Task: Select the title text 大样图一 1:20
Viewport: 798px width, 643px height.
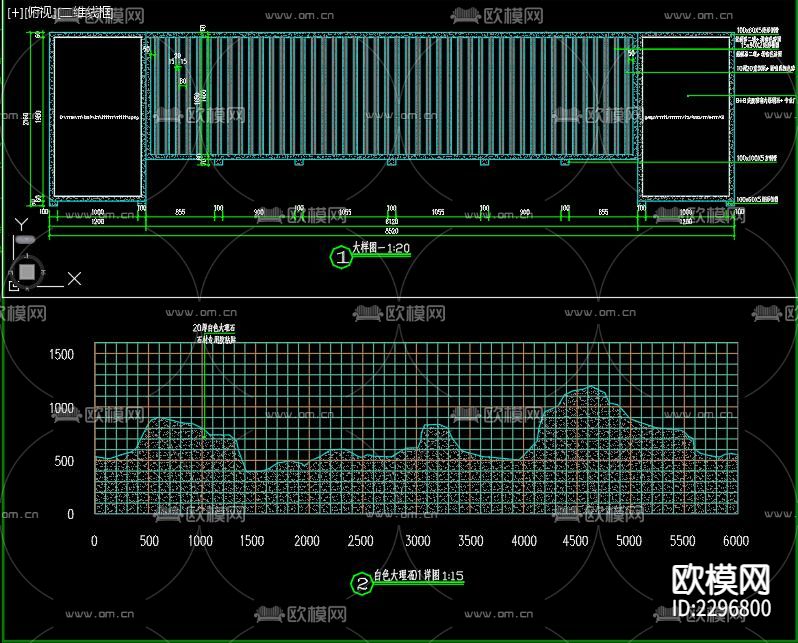Action: 381,248
